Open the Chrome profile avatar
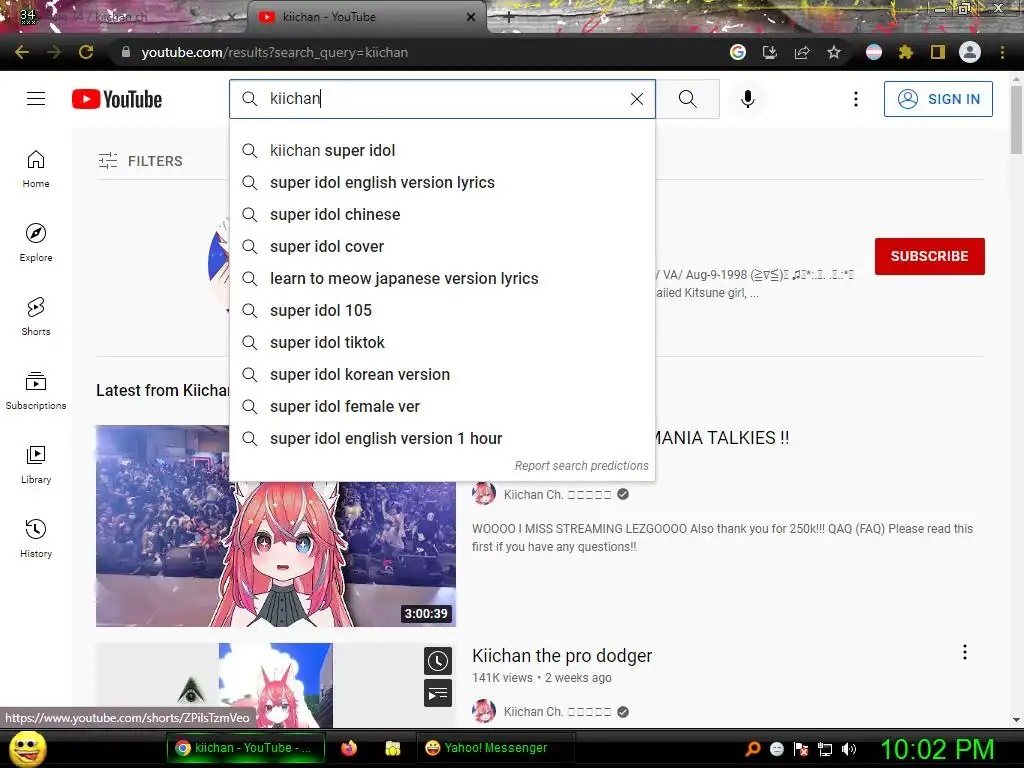Viewport: 1024px width, 768px height. [970, 52]
